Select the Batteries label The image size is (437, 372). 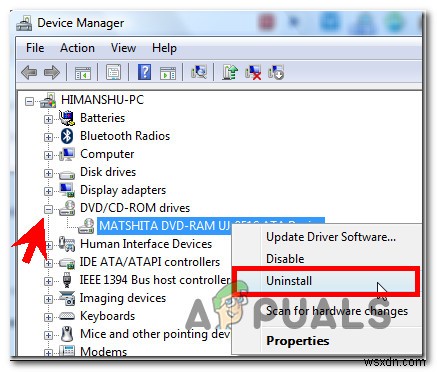click(x=102, y=118)
